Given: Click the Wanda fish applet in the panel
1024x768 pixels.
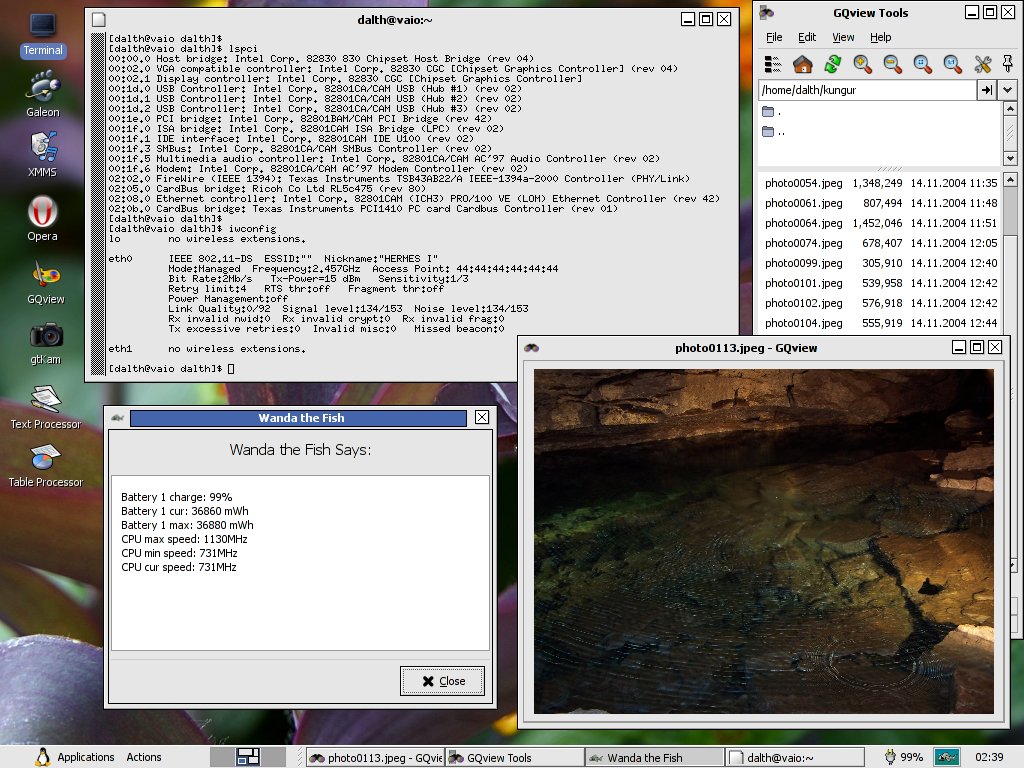Looking at the screenshot, I should pos(946,757).
